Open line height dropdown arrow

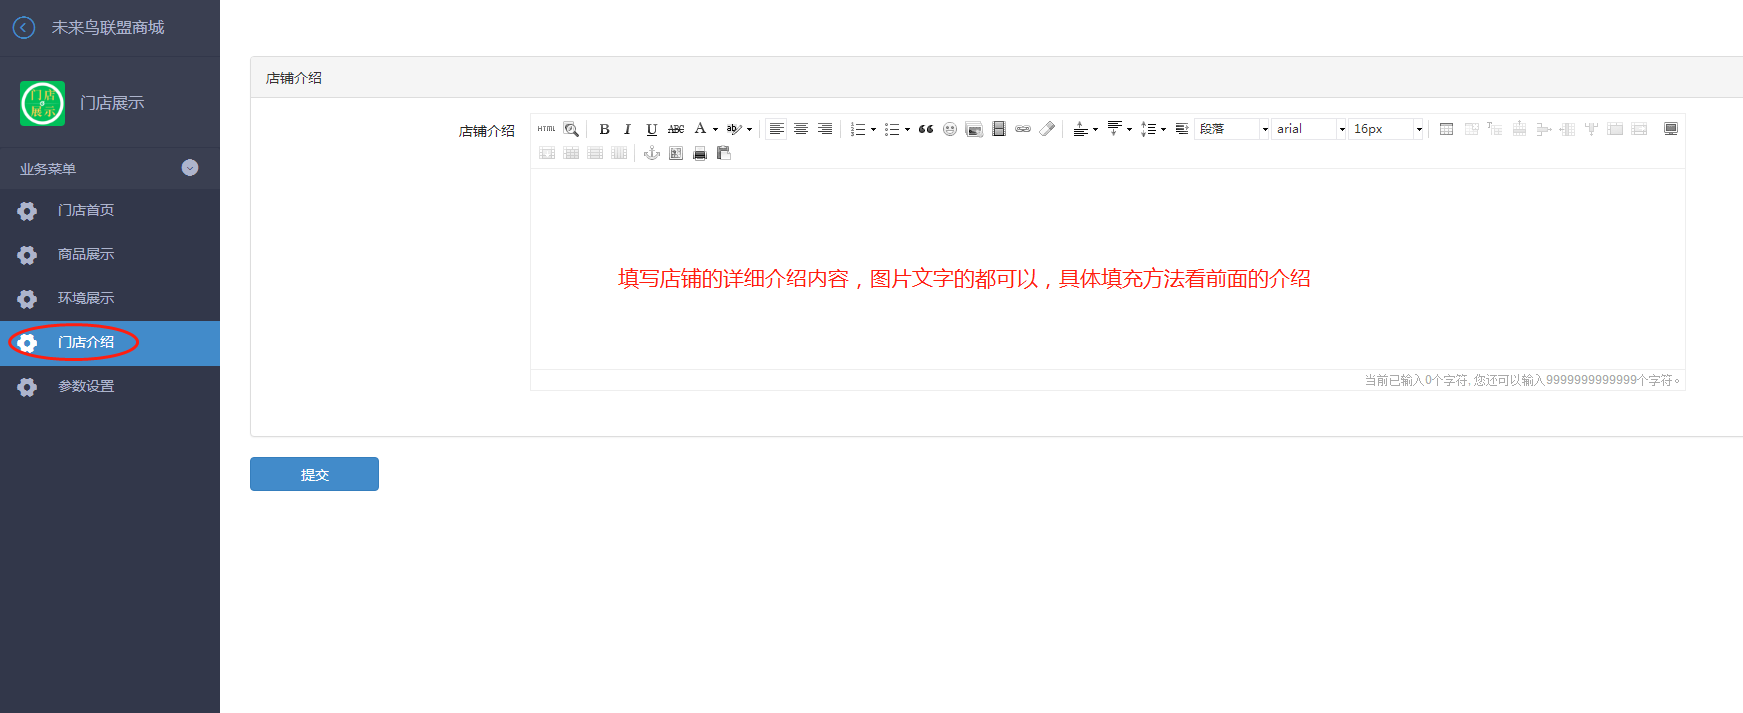1163,129
